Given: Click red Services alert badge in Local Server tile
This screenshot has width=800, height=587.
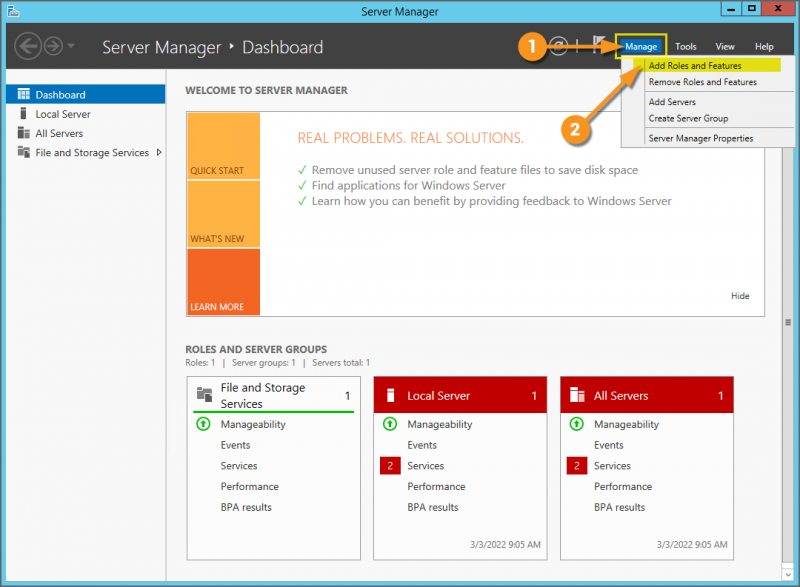Looking at the screenshot, I should pyautogui.click(x=390, y=466).
